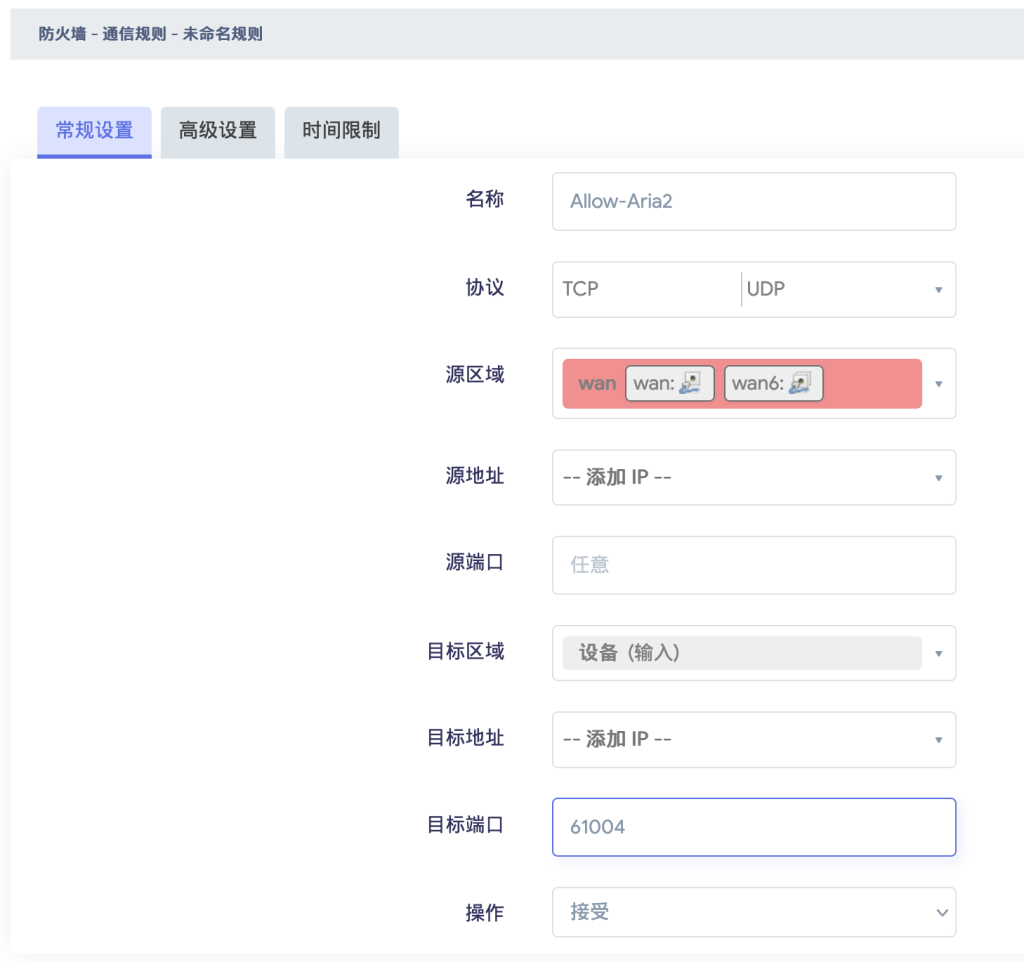Click the 源端口 input showing 任意
The width and height of the screenshot is (1024, 962).
753,565
